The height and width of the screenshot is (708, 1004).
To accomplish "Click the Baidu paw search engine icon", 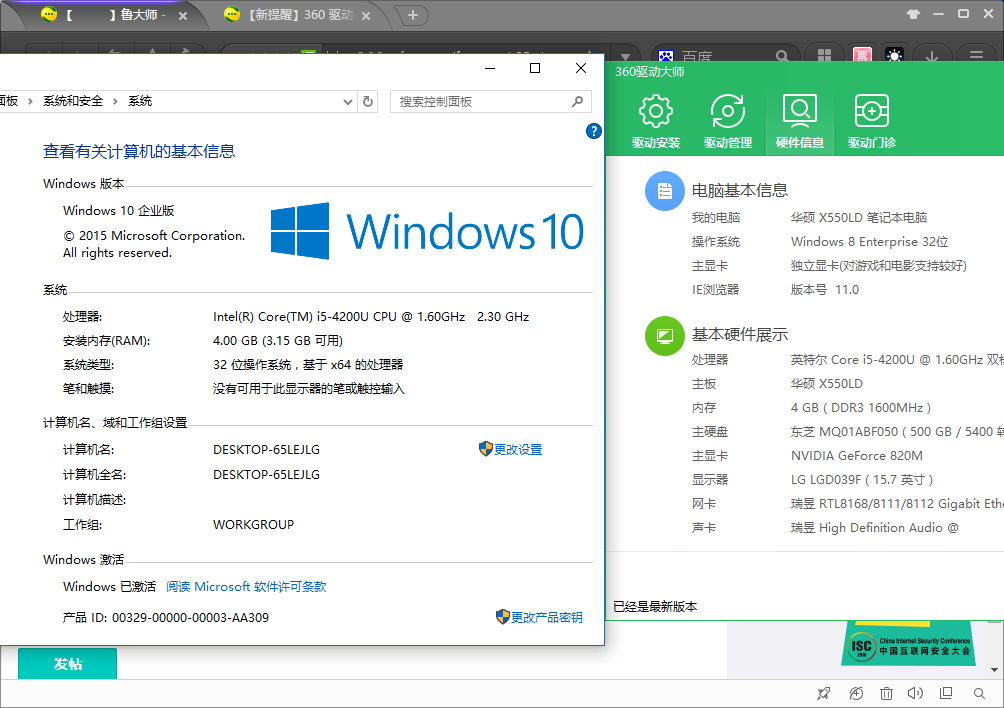I will [666, 56].
